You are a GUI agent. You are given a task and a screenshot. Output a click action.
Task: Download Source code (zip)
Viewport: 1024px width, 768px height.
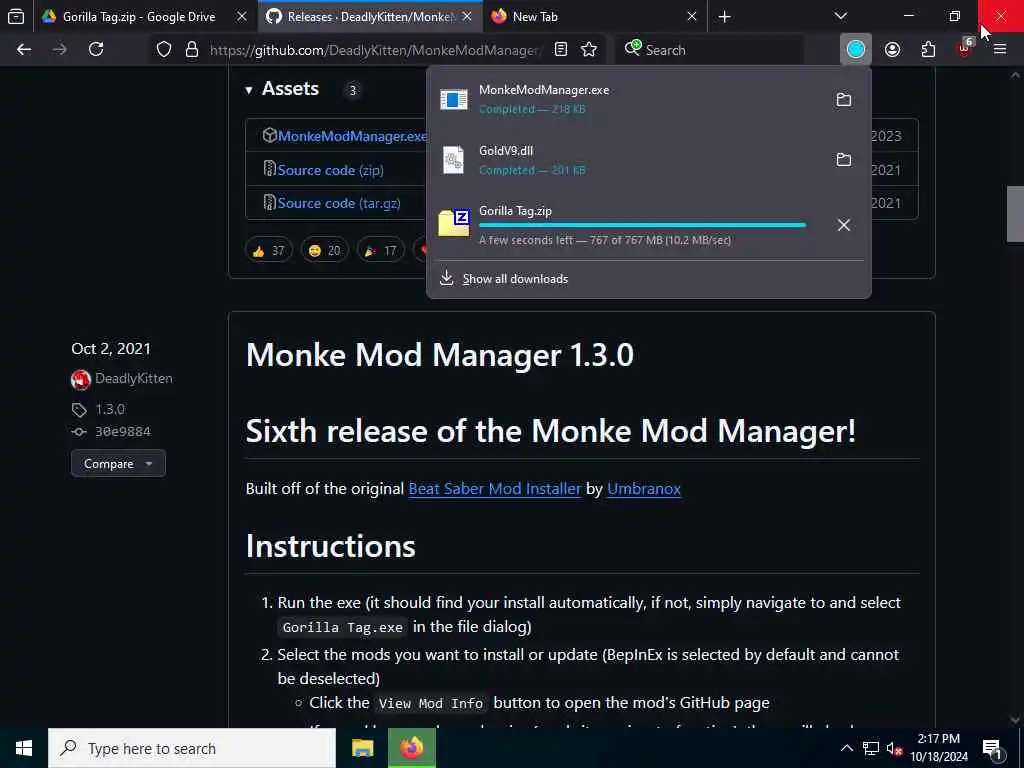[330, 170]
